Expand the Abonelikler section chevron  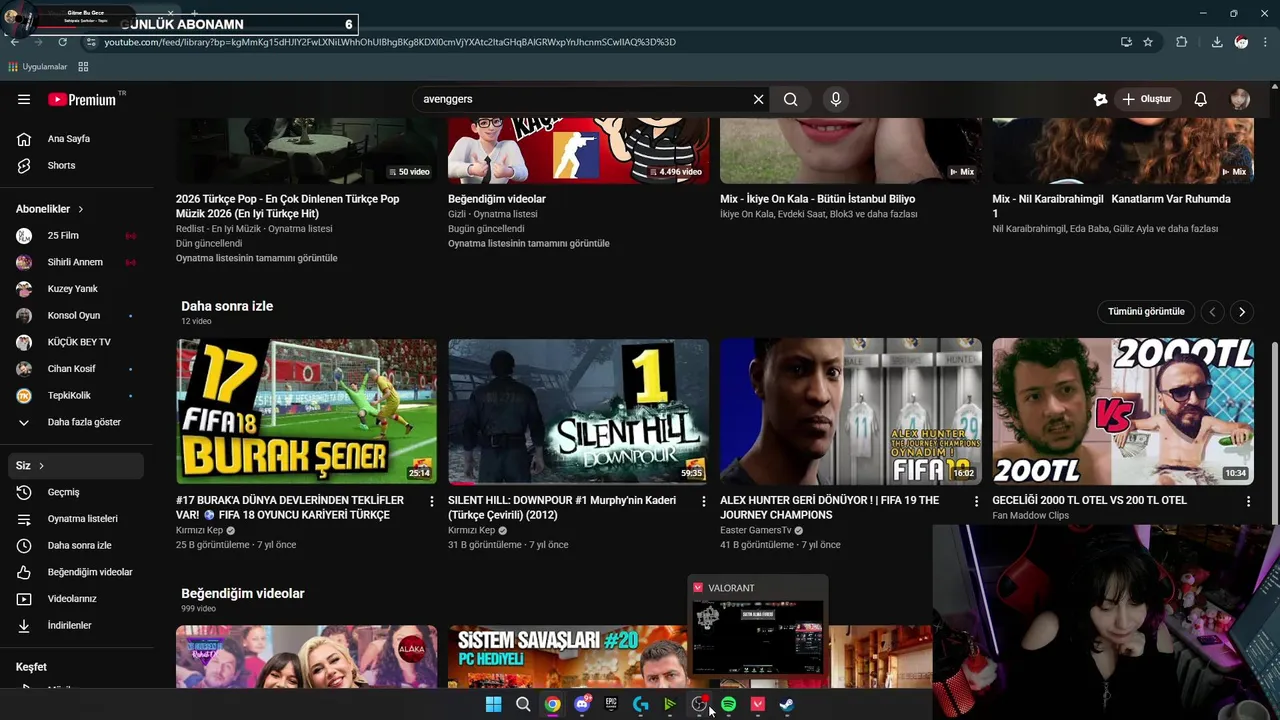(x=80, y=209)
